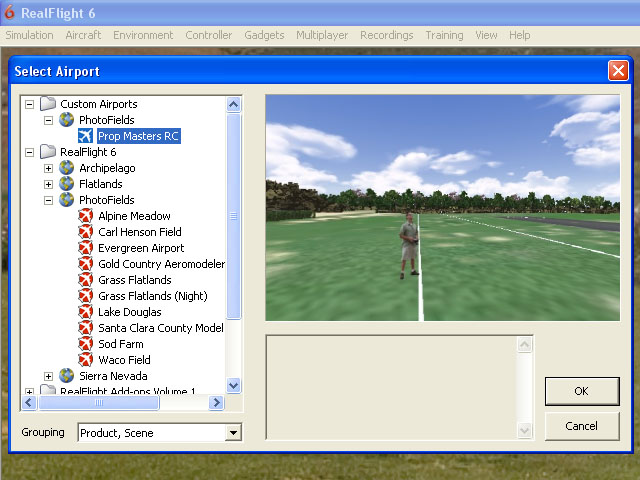Click the airplane icon next to Prop Masters RC
The image size is (640, 480).
85,136
